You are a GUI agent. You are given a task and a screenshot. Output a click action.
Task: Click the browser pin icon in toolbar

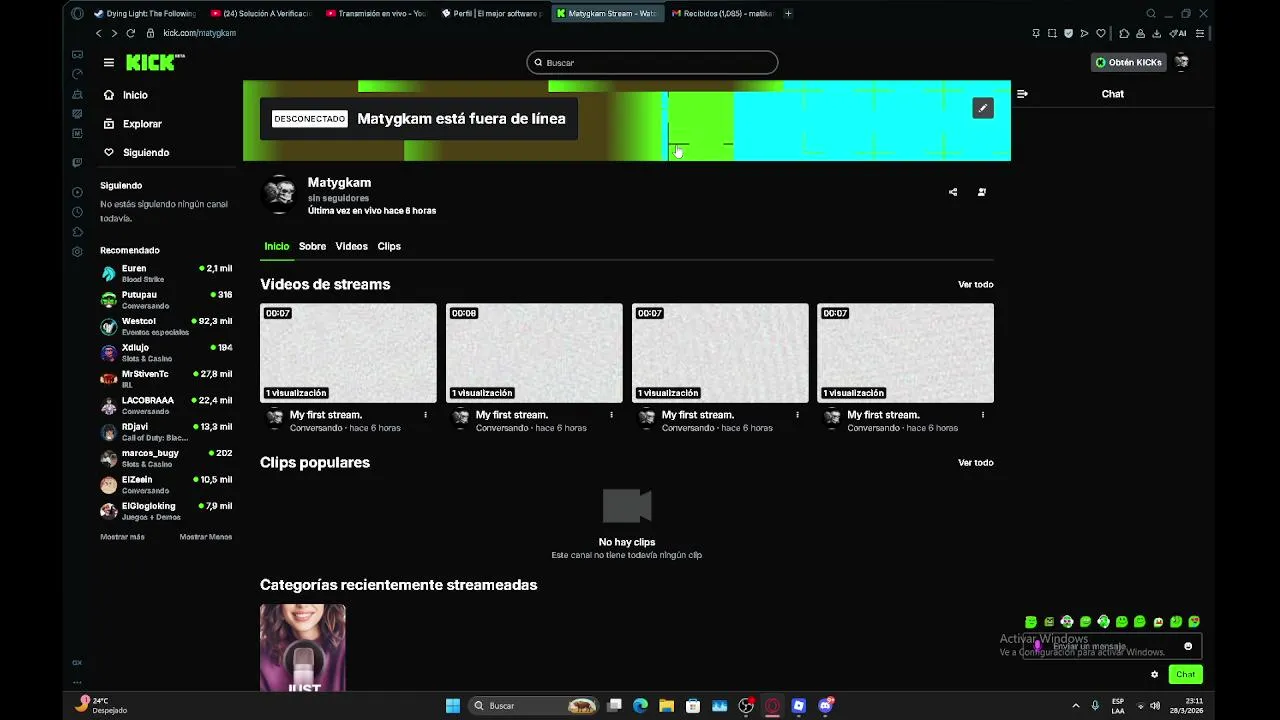pyautogui.click(x=1036, y=33)
